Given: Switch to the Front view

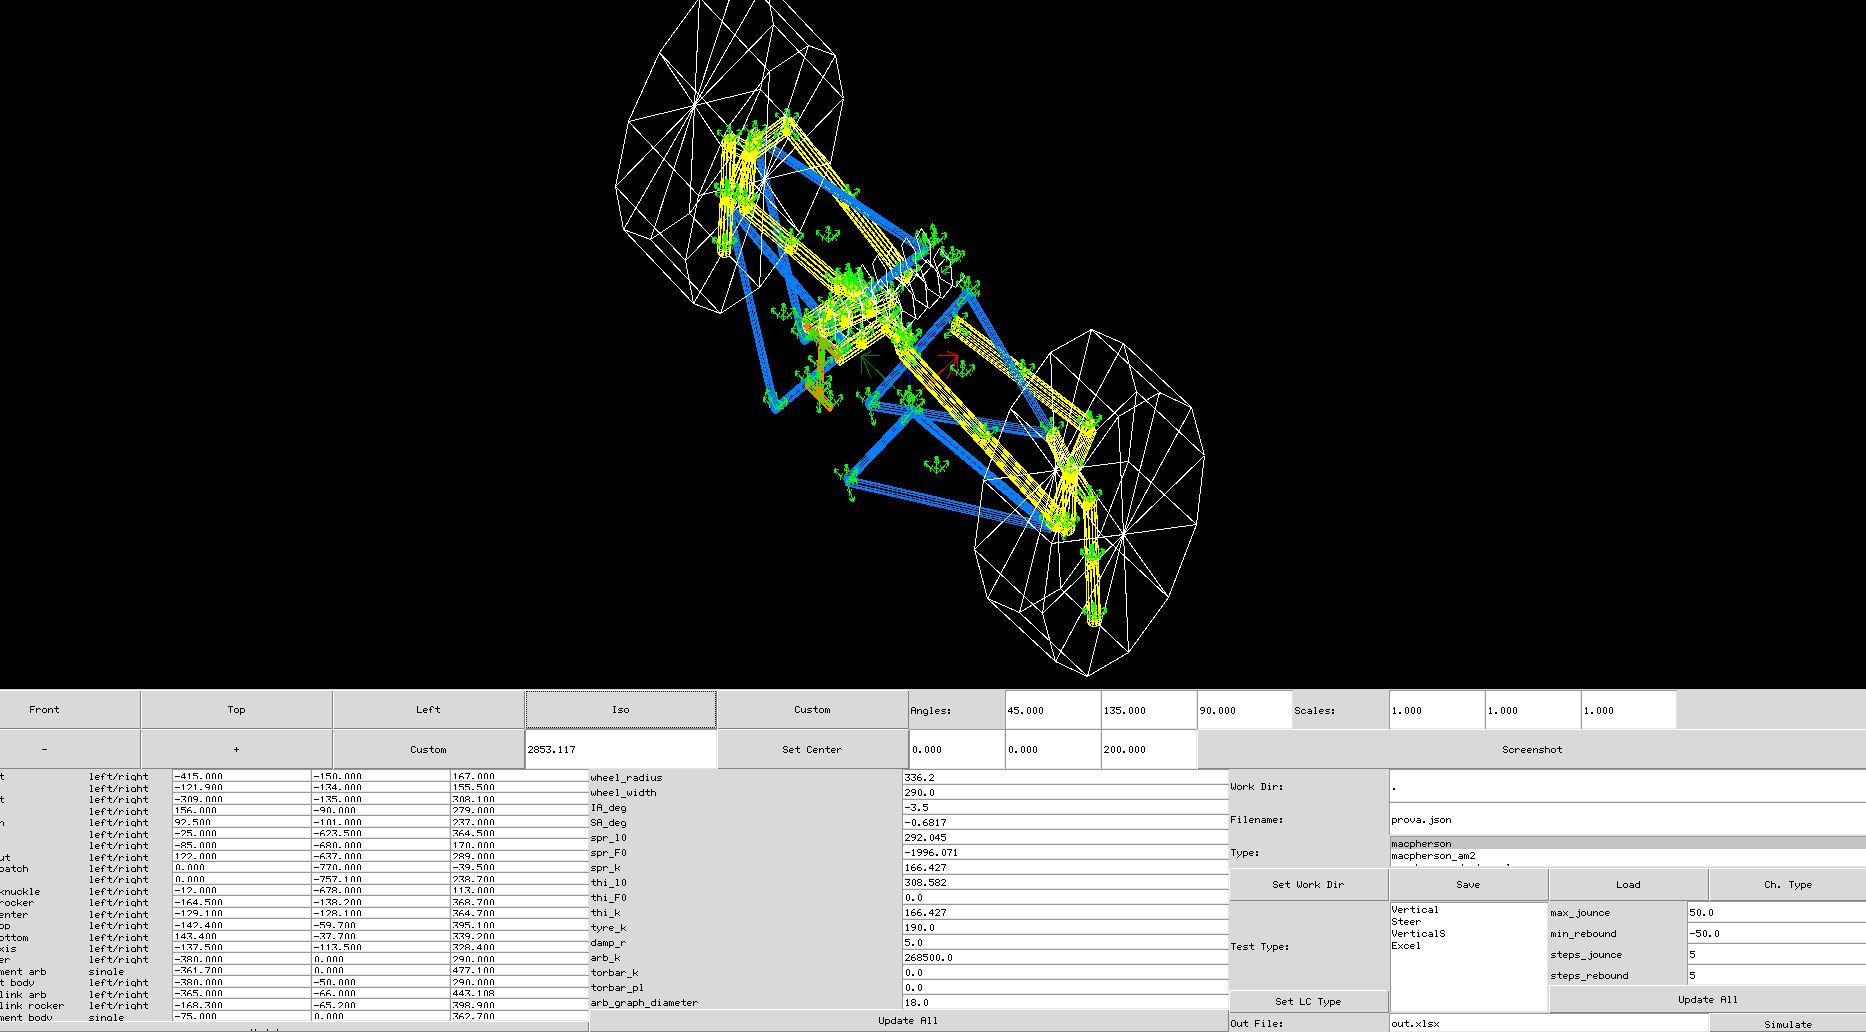Looking at the screenshot, I should [x=44, y=710].
